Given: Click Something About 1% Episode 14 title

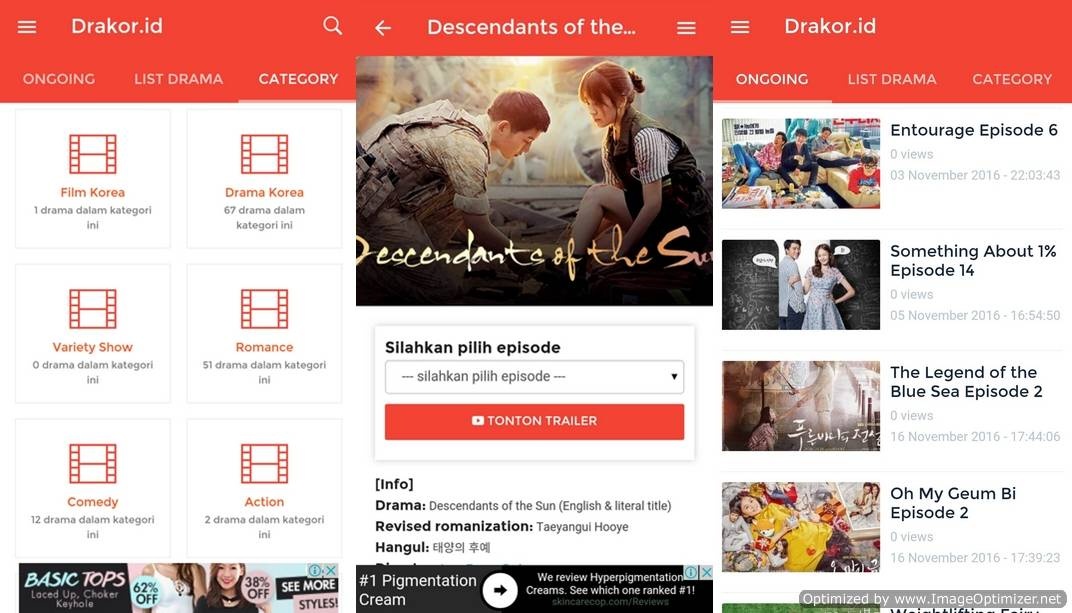Looking at the screenshot, I should pos(974,260).
